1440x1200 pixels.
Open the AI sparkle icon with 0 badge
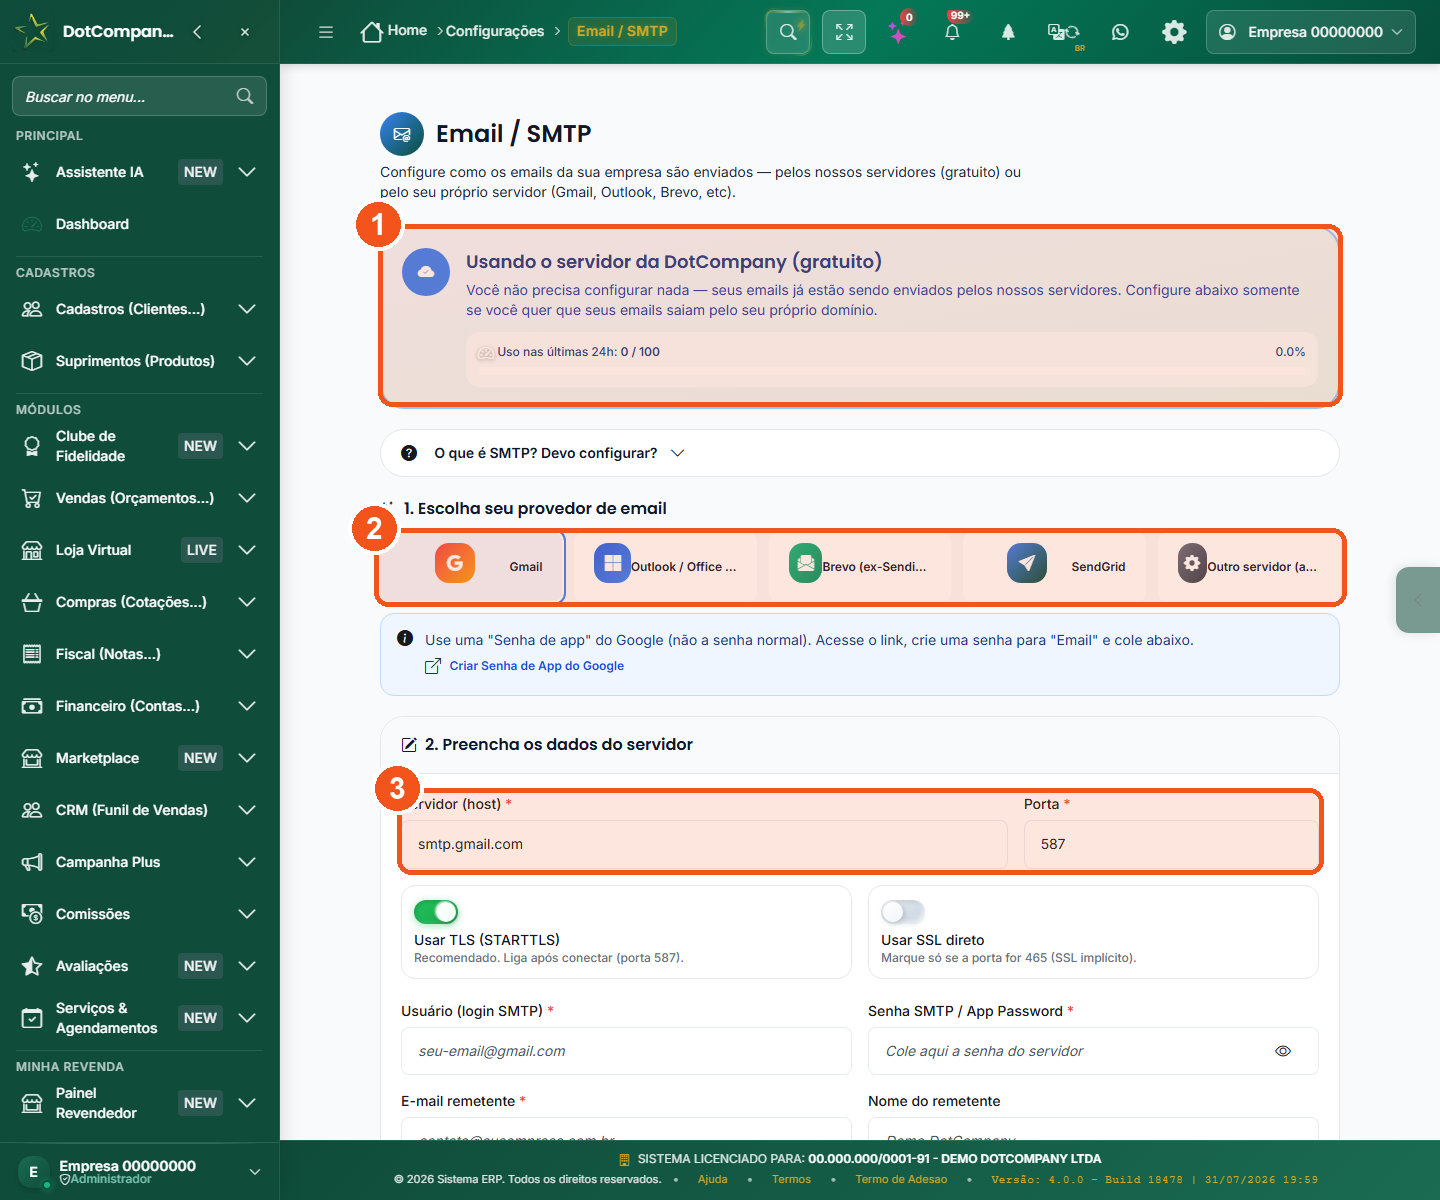[x=898, y=32]
